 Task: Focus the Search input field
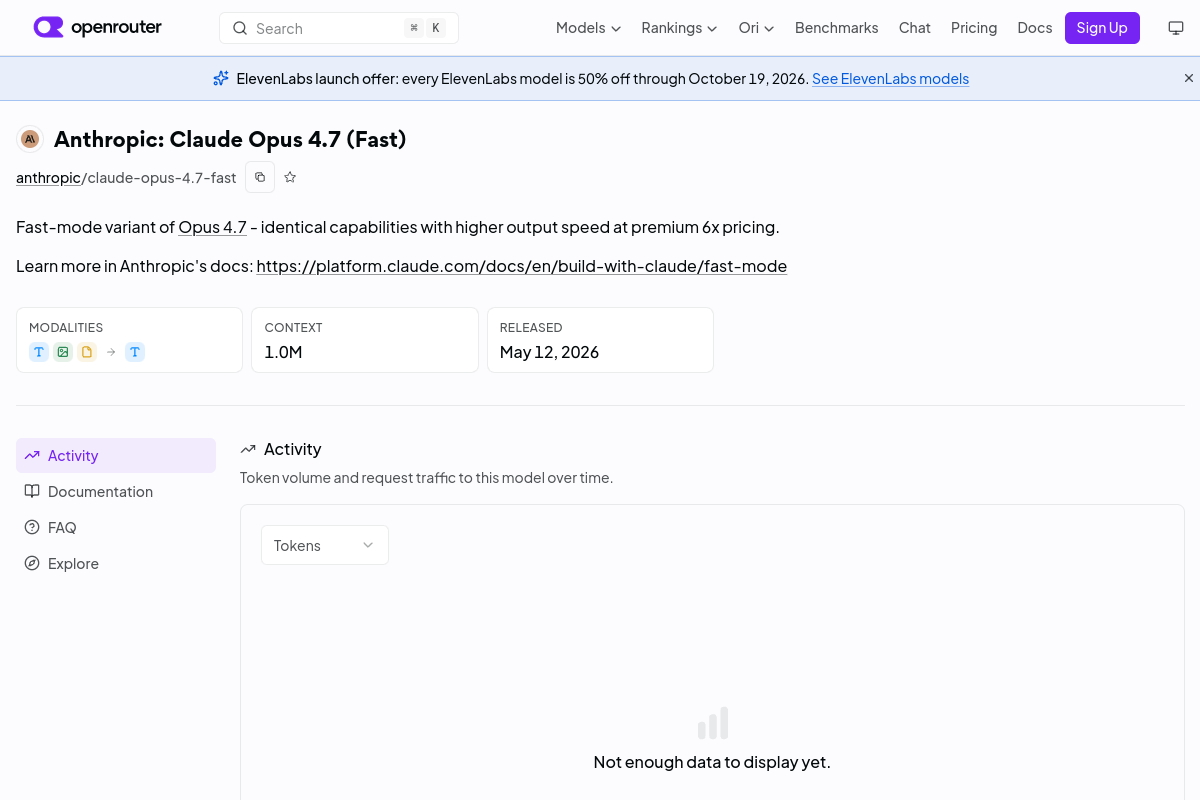[339, 28]
